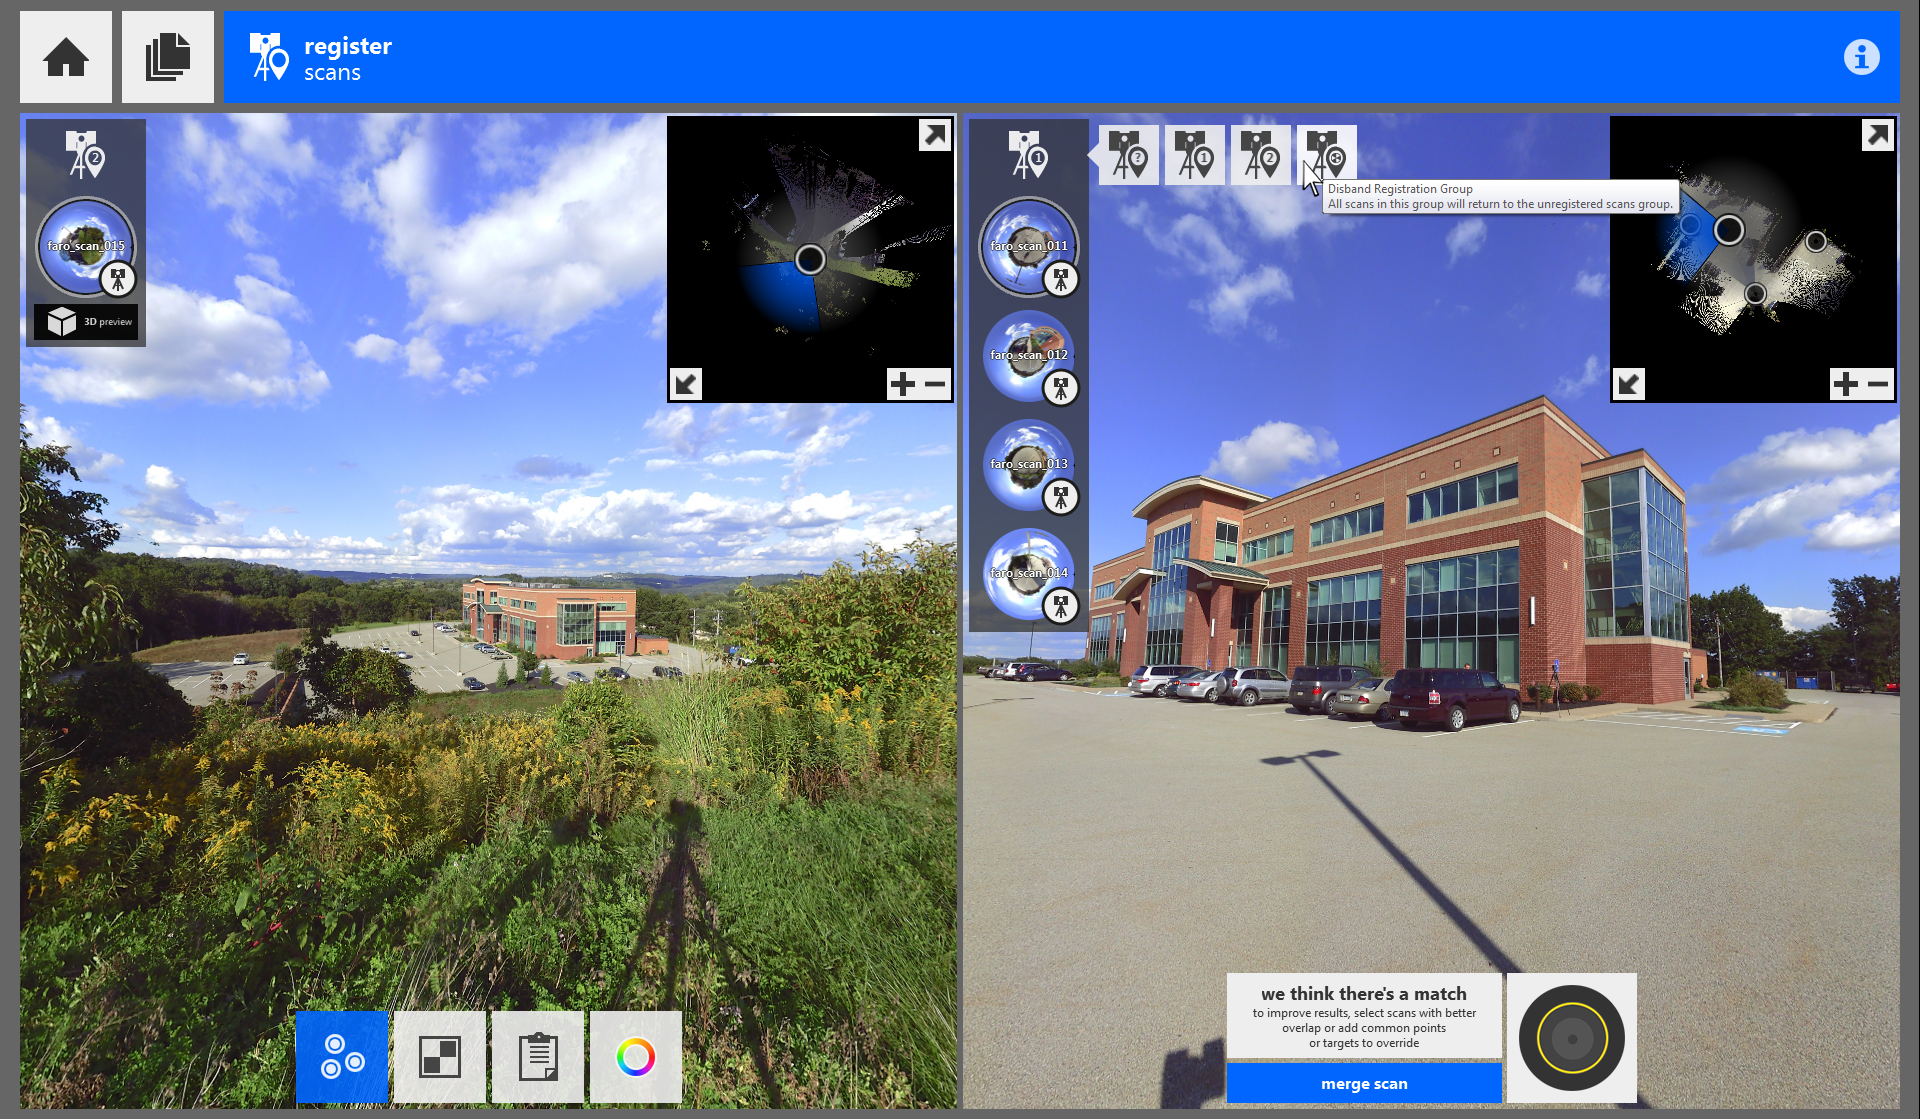The width and height of the screenshot is (1920, 1119).
Task: Open the color wheel display settings
Action: pos(636,1057)
